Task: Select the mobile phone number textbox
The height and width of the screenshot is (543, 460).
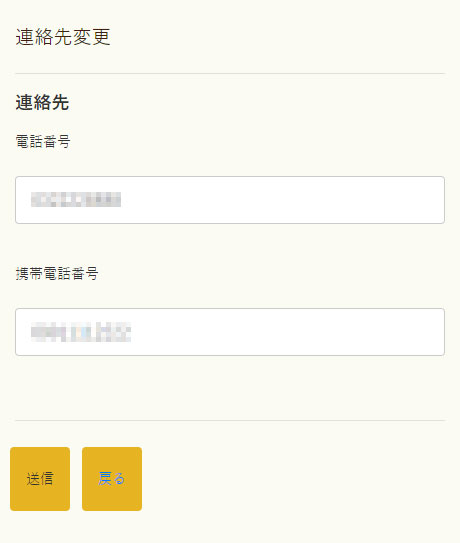Action: (230, 332)
